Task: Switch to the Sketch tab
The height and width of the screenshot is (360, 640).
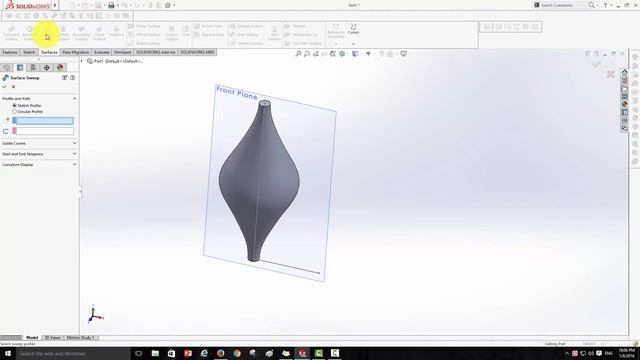Action: click(x=29, y=52)
